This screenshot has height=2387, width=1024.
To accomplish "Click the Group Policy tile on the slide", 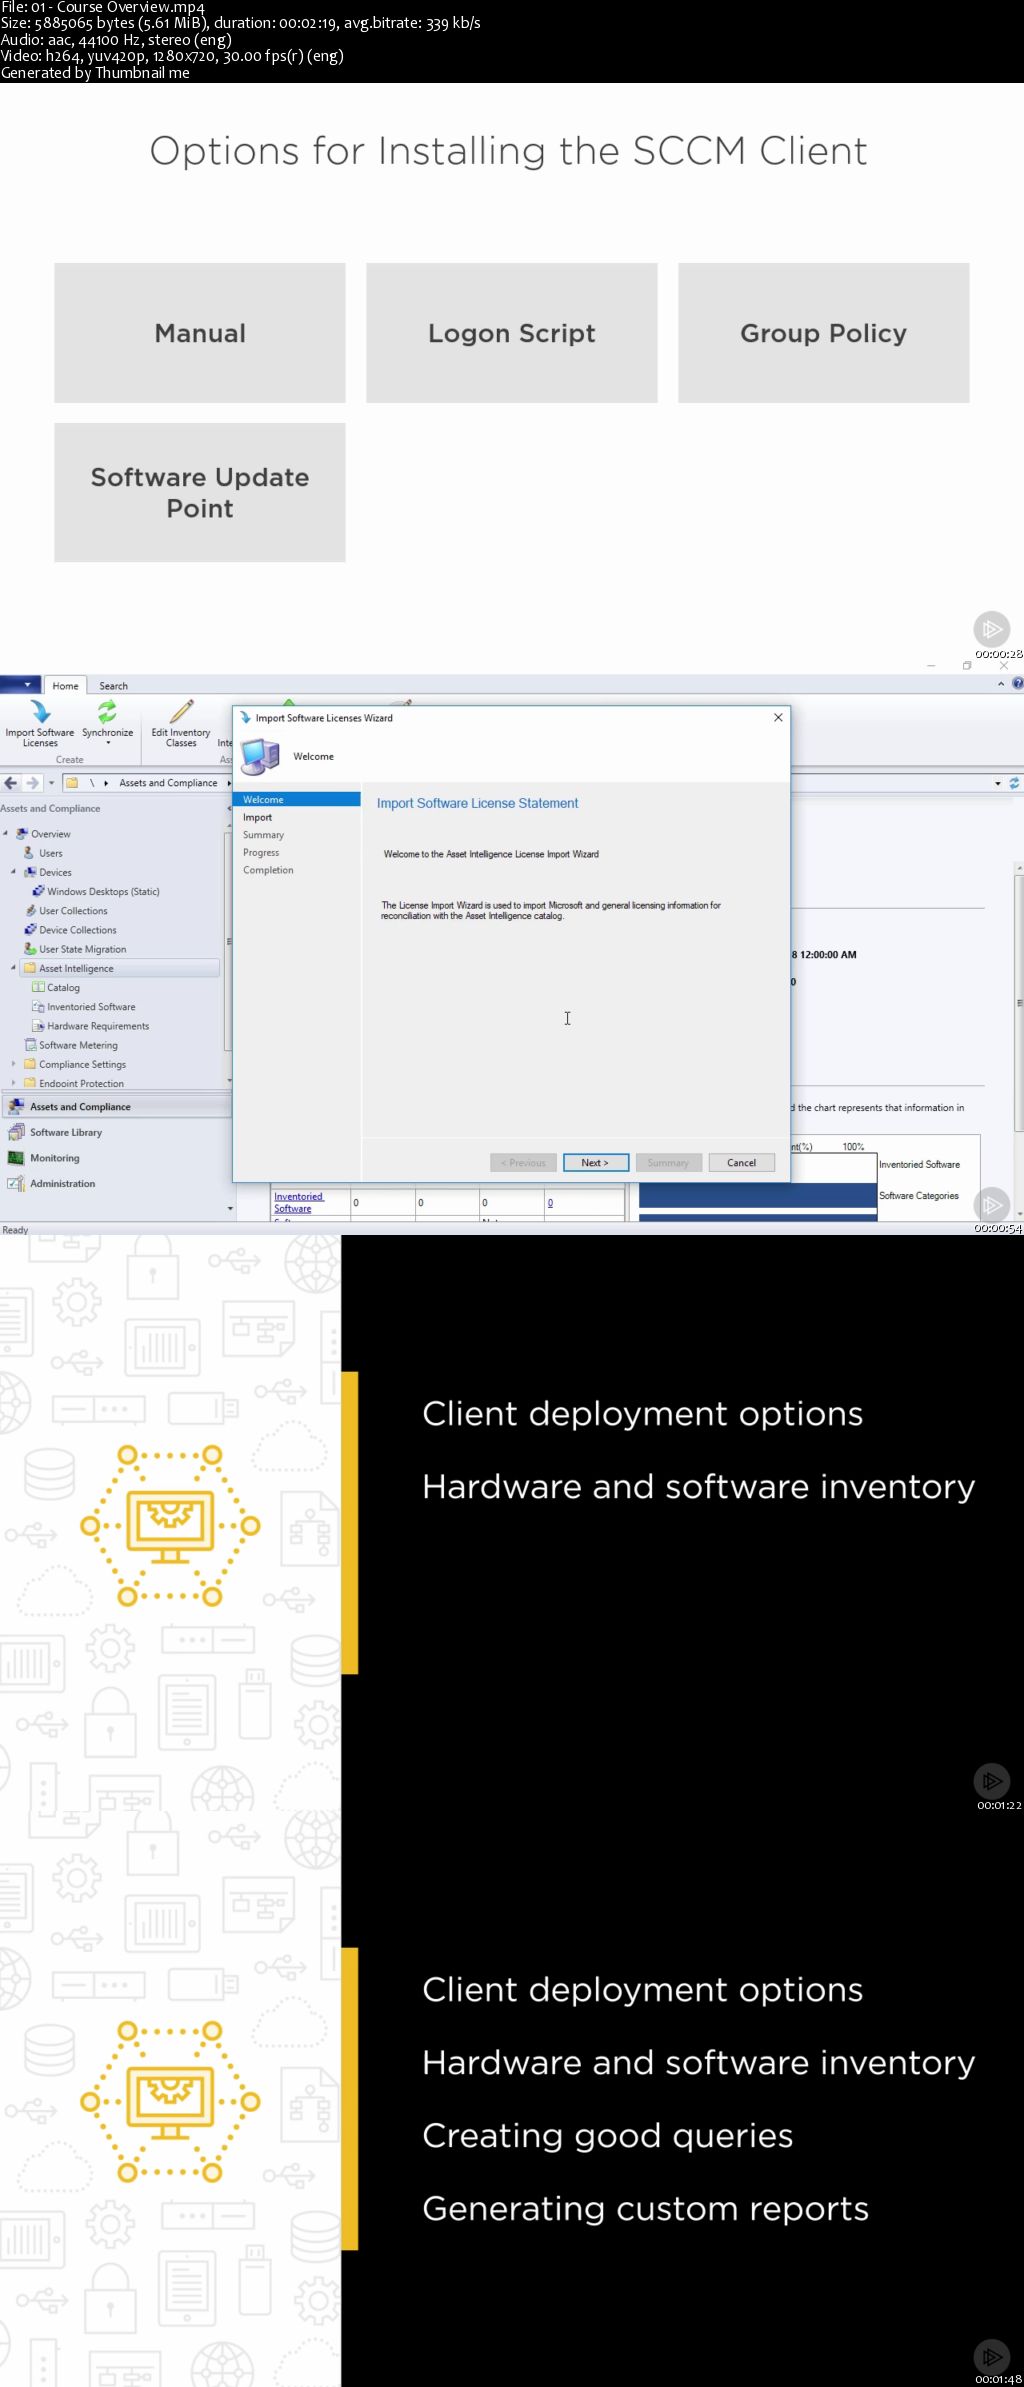I will click(824, 333).
